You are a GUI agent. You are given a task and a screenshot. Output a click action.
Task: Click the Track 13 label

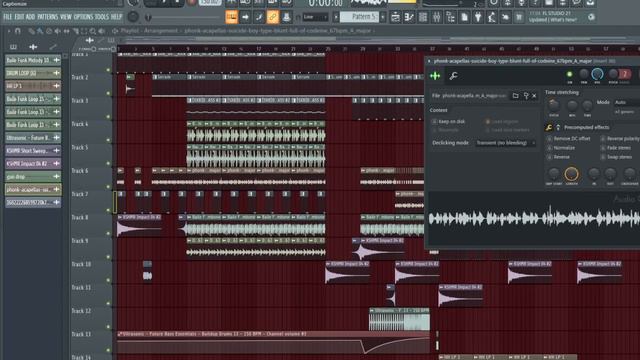81,334
